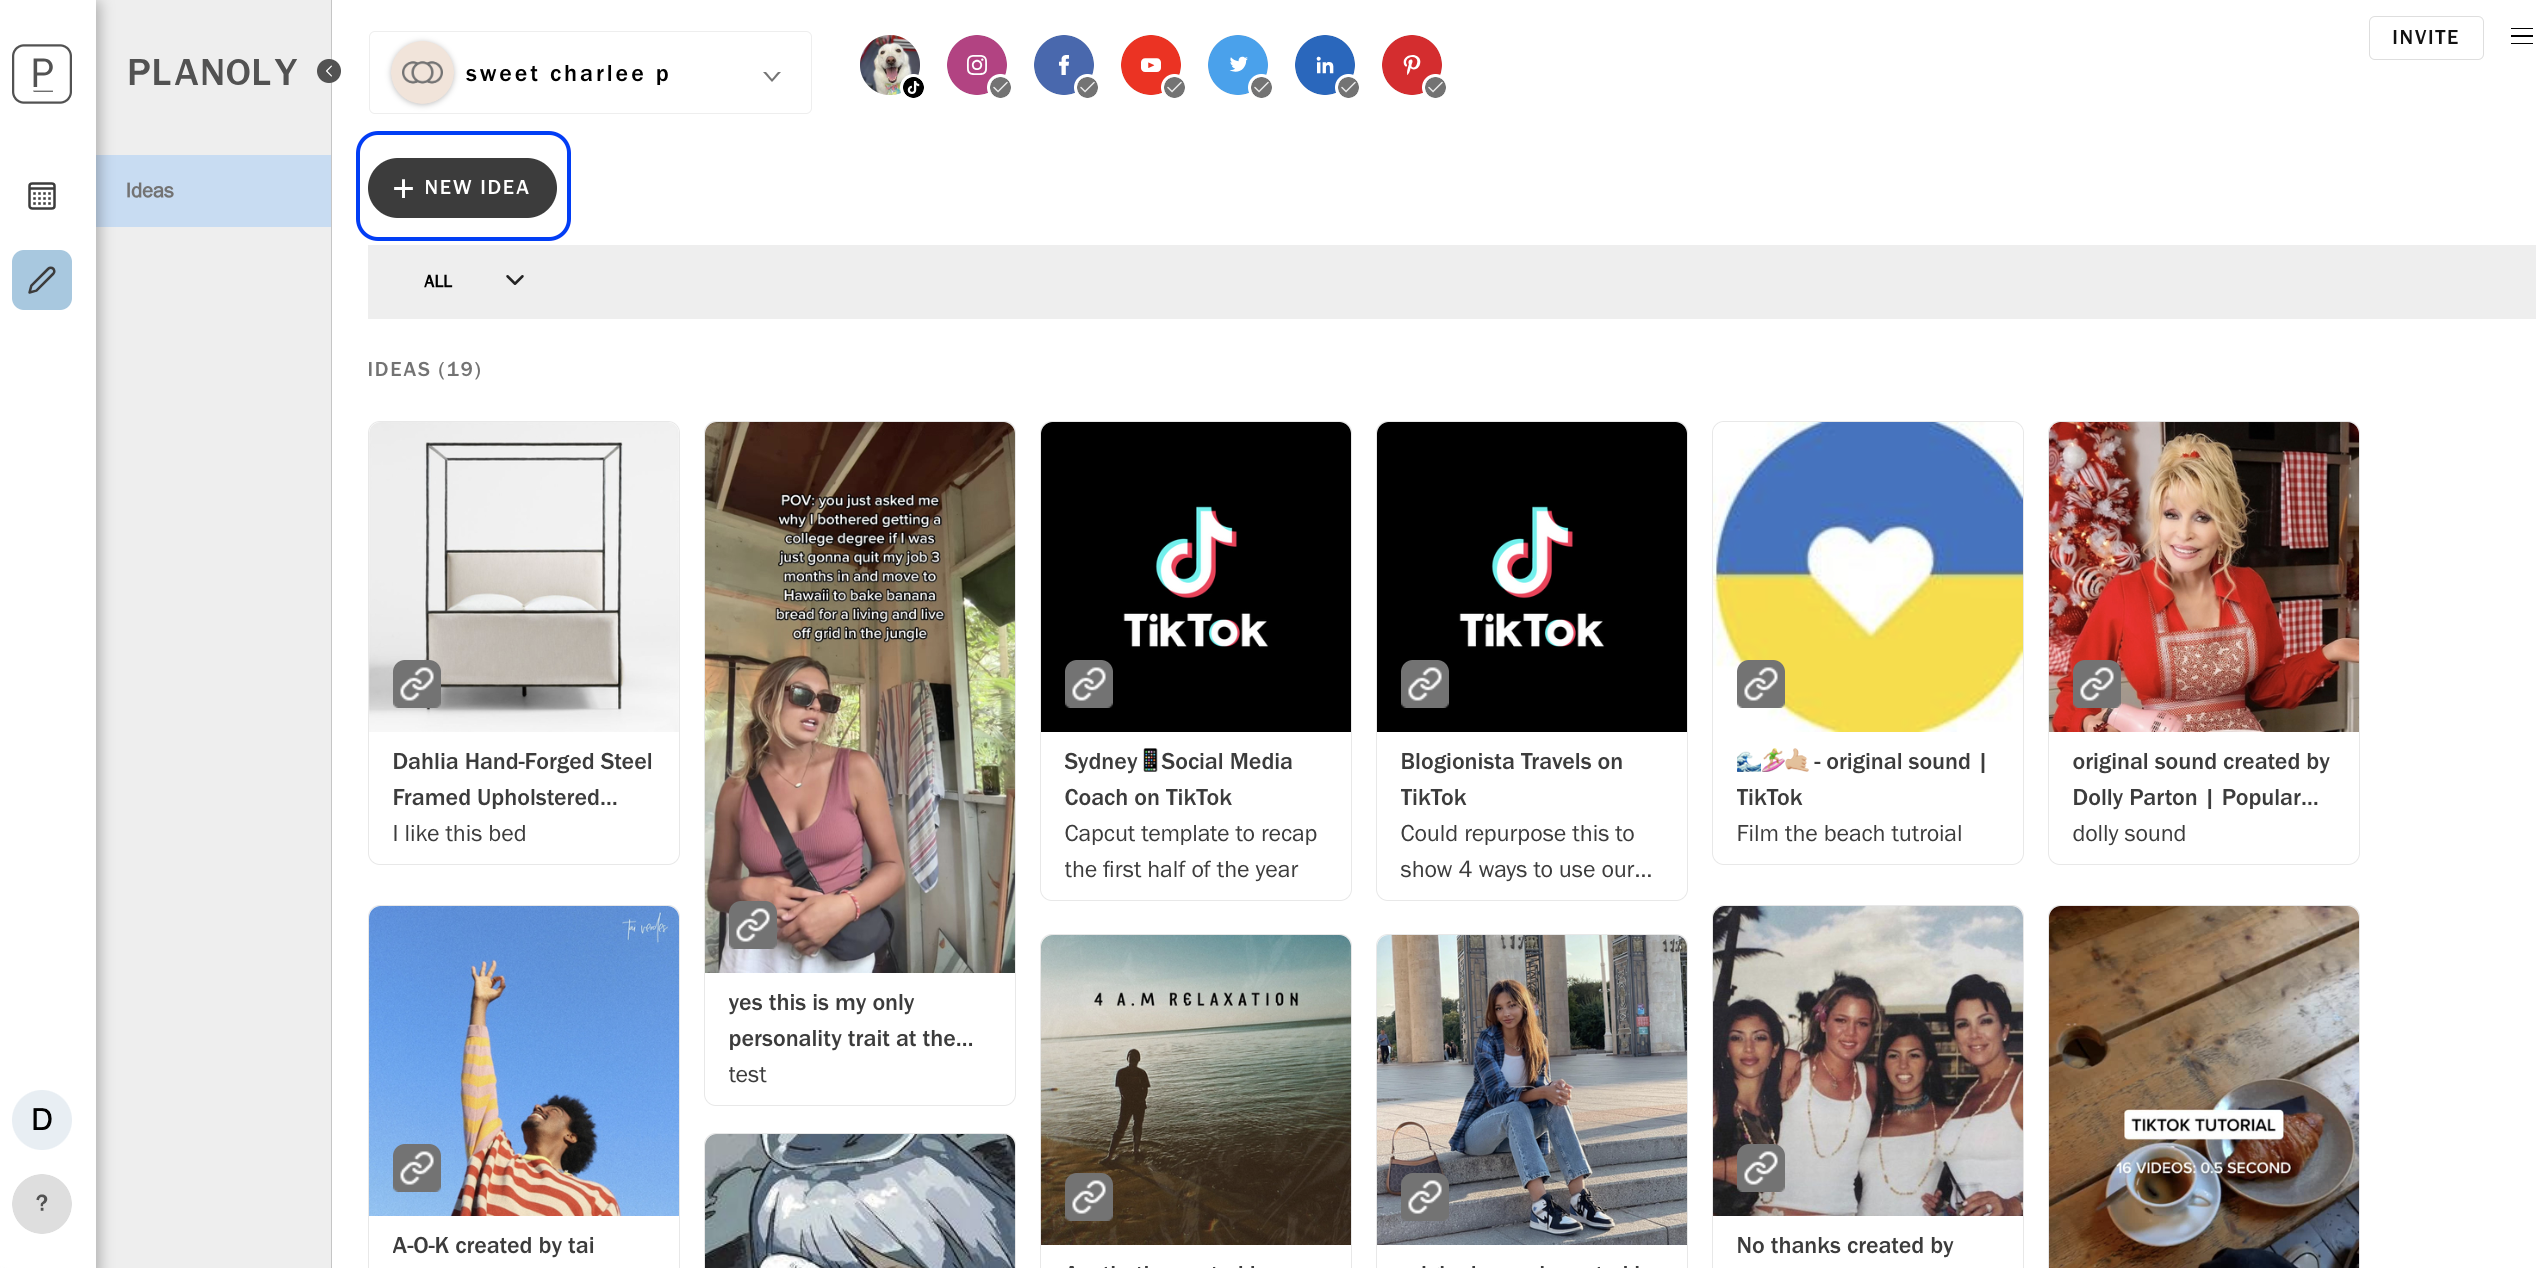
Task: Click link icon on No thanks group photo card
Action: (1761, 1168)
